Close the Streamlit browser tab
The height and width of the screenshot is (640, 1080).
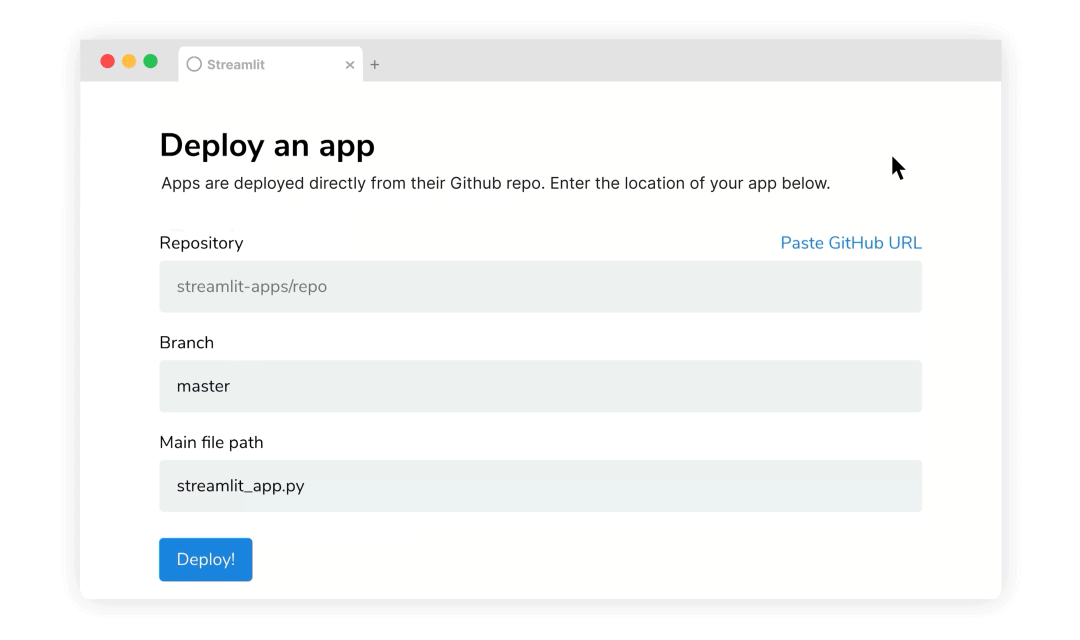350,65
